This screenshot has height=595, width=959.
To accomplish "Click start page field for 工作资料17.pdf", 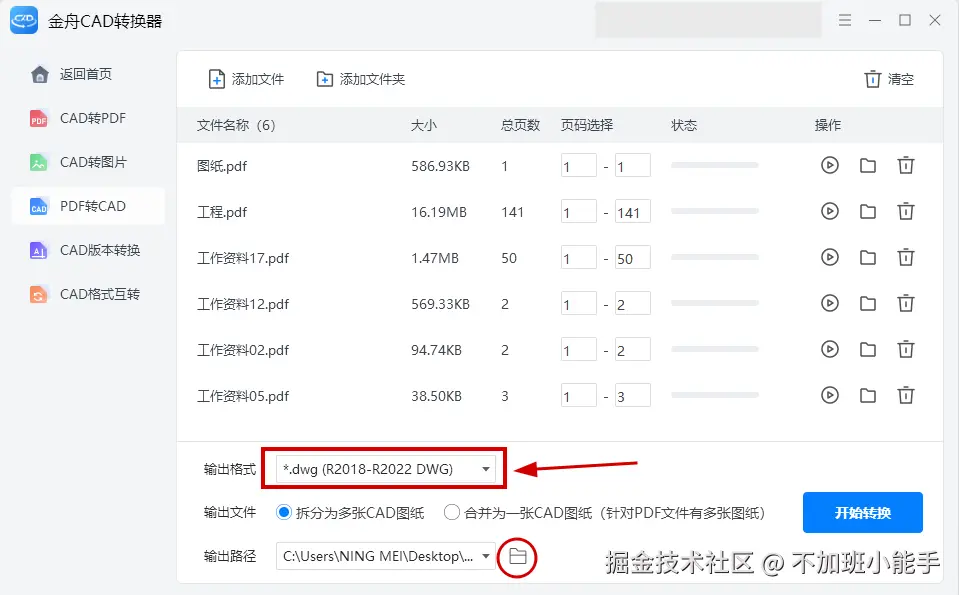I will pyautogui.click(x=579, y=257).
